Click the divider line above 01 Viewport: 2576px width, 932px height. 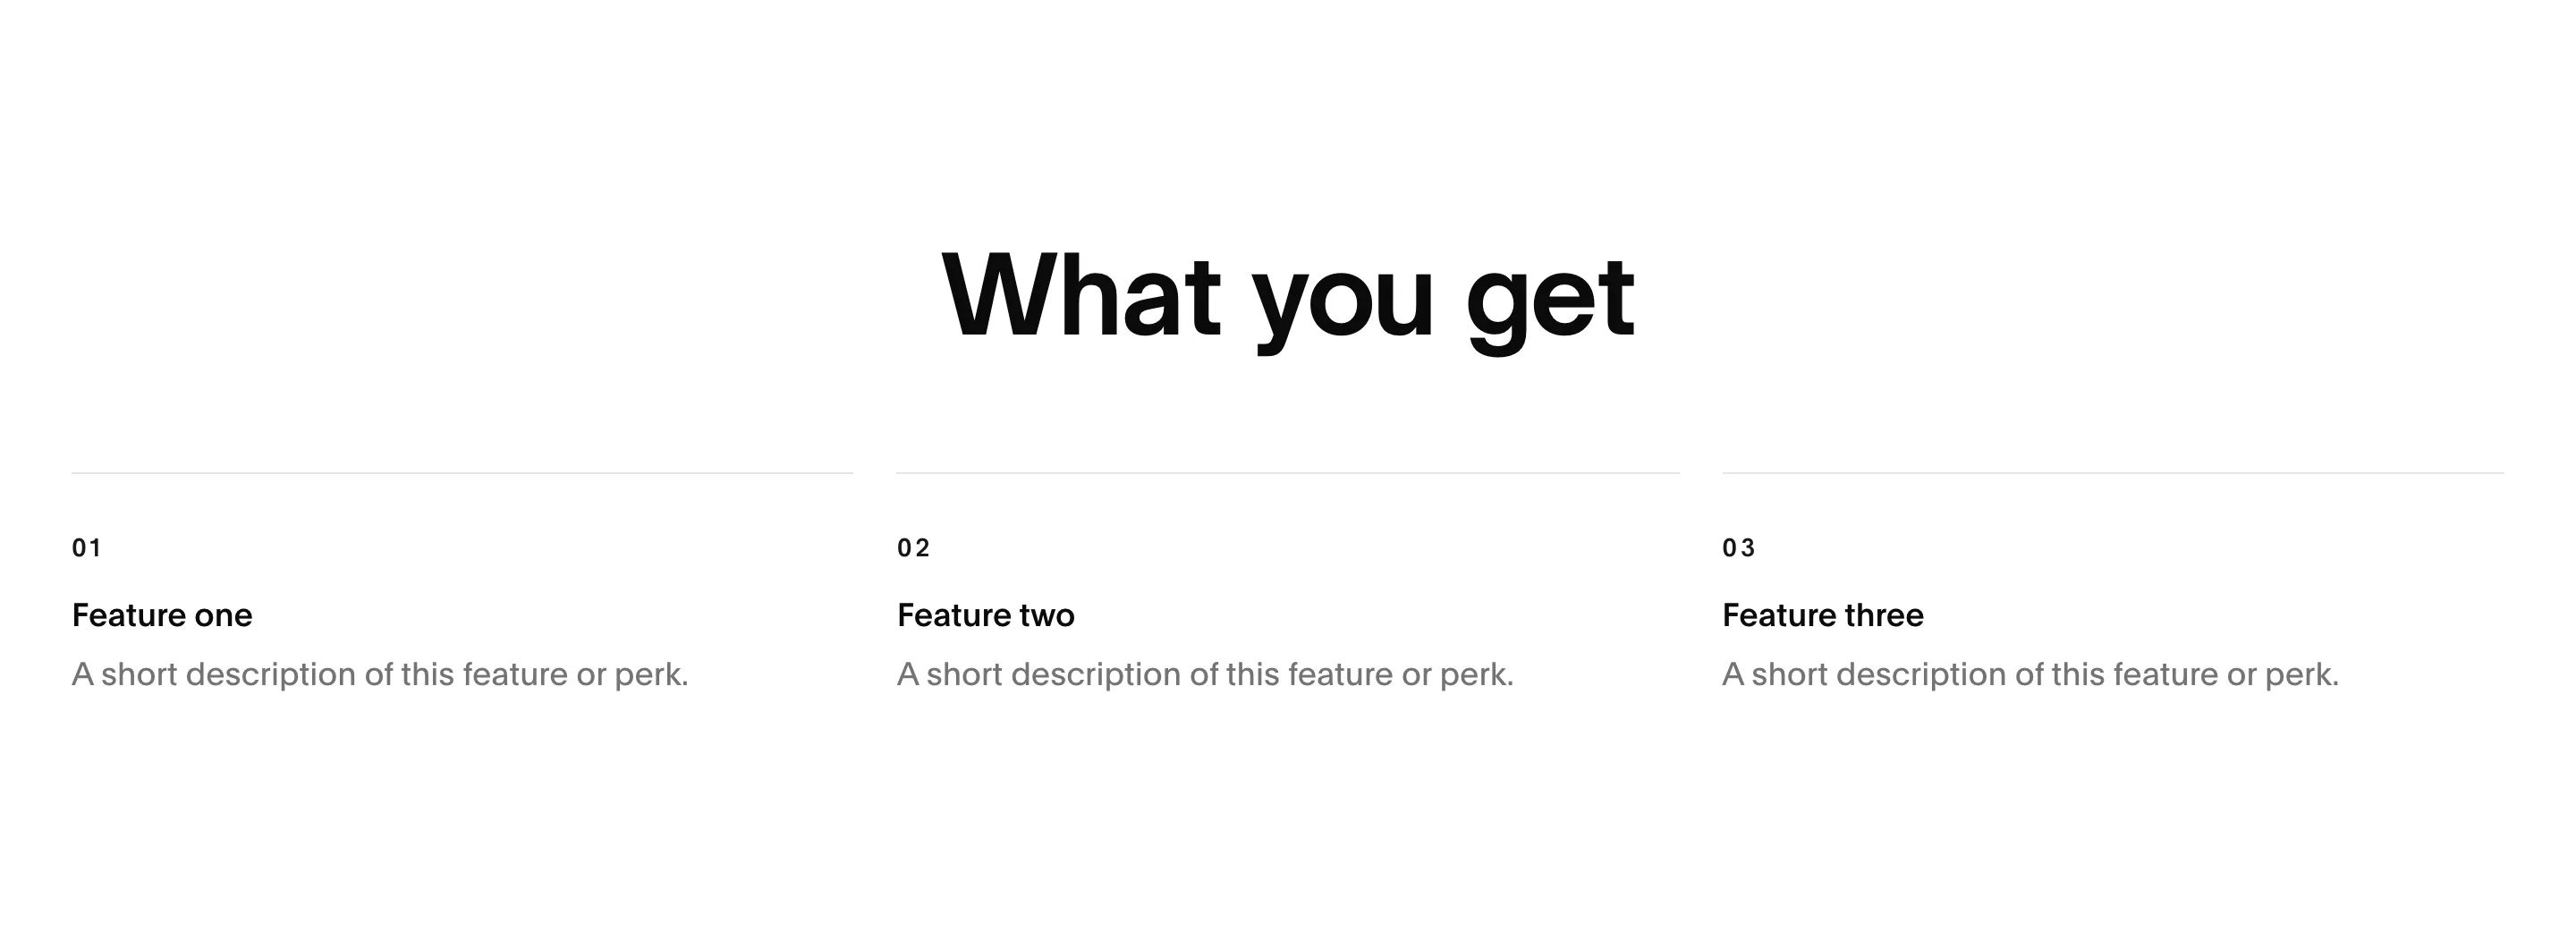click(462, 473)
